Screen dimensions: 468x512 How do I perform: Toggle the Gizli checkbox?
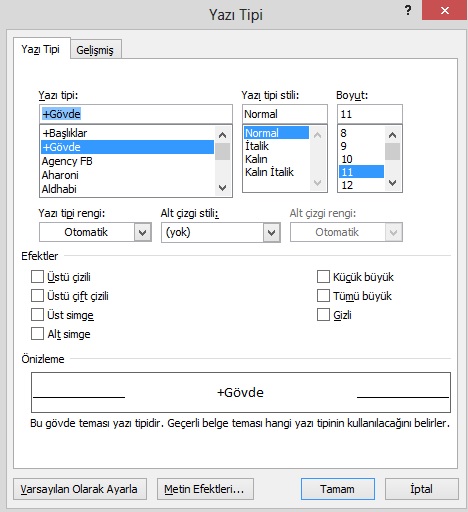tap(323, 315)
